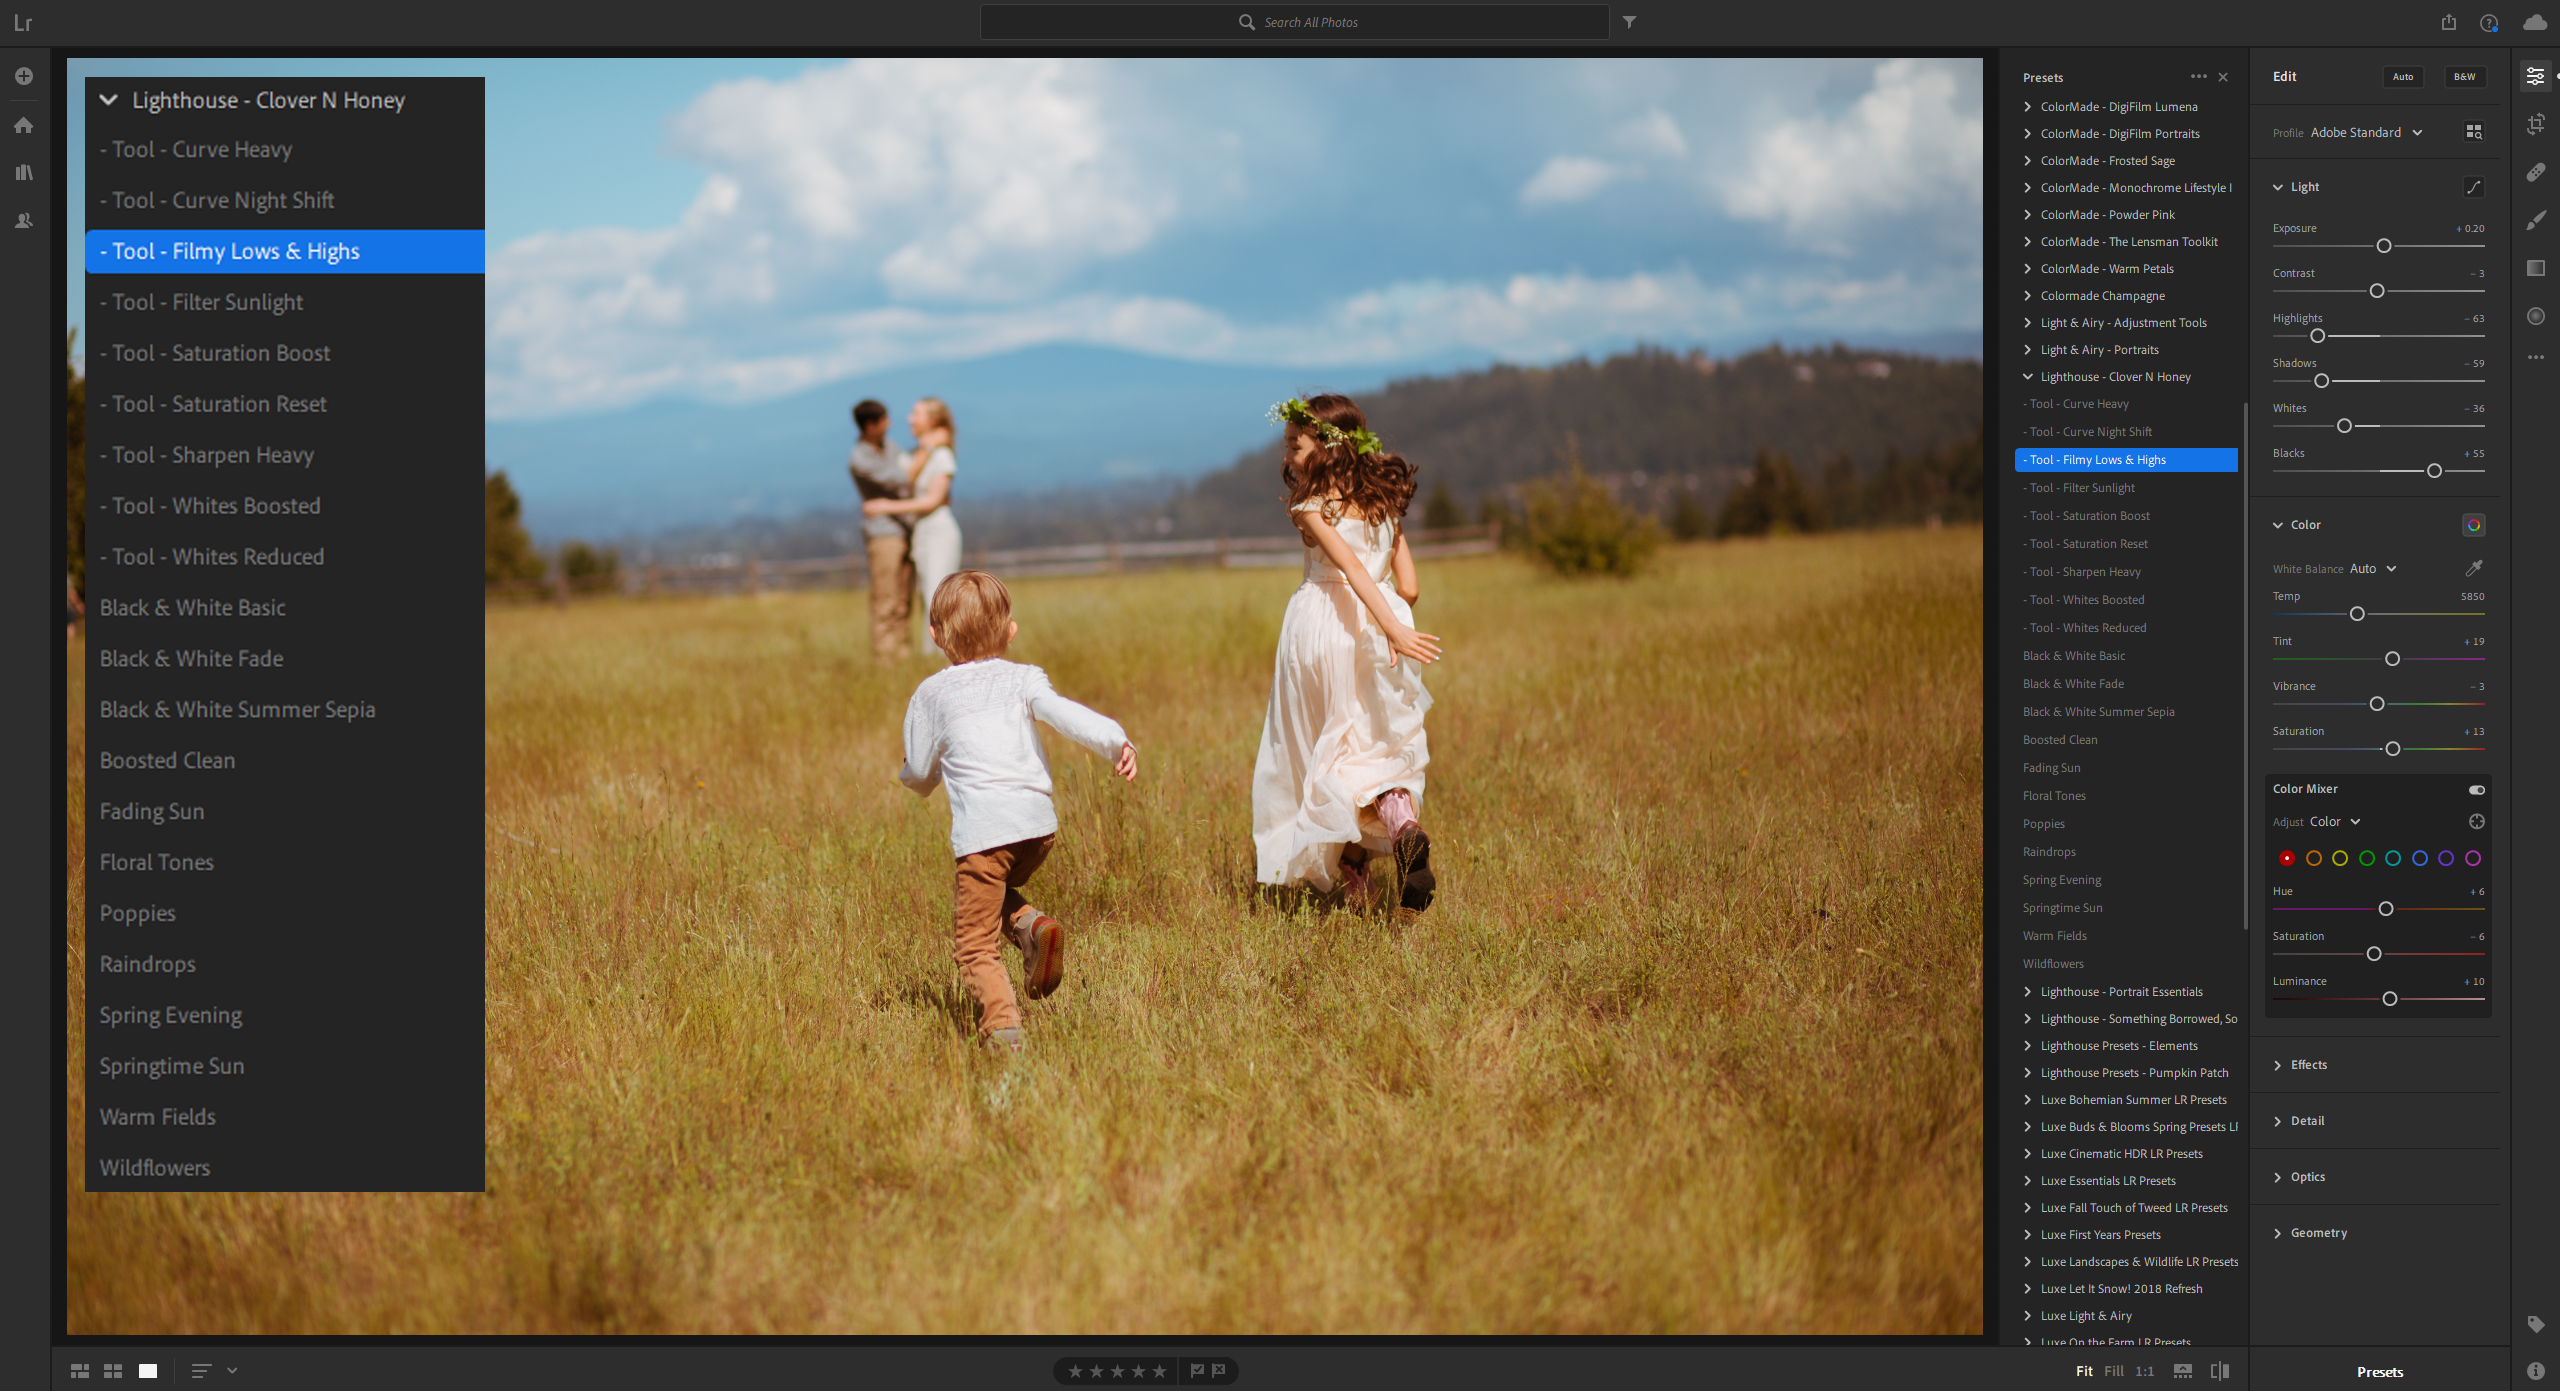Open the Help question mark icon
2560x1391 pixels.
pos(2489,22)
